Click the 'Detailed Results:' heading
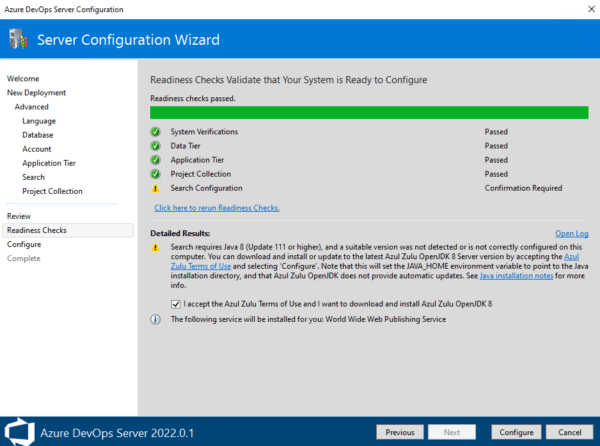This screenshot has height=446, width=600. coord(180,233)
